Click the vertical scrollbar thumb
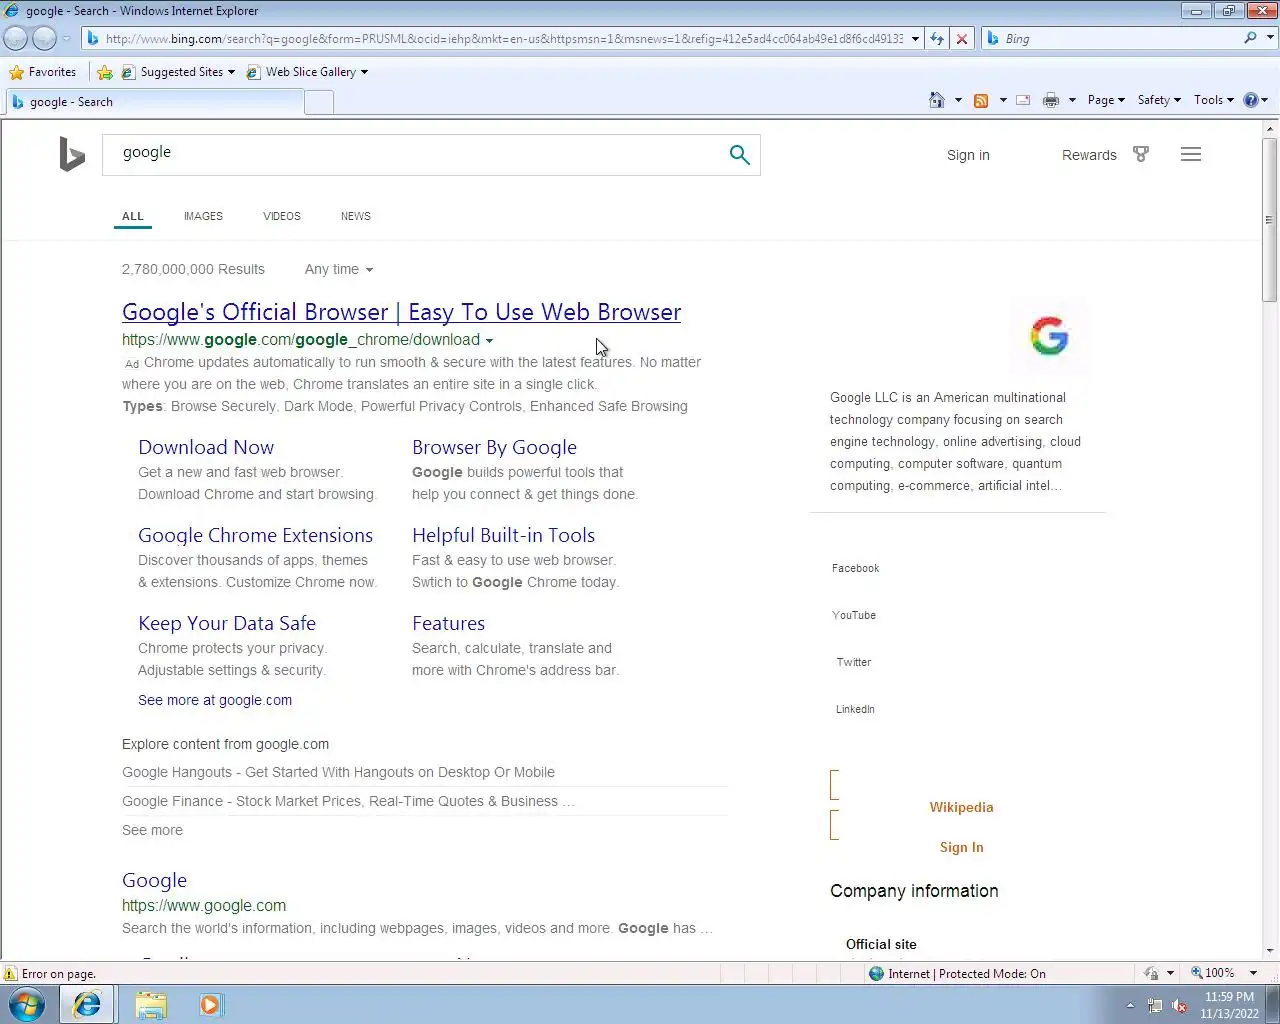The height and width of the screenshot is (1024, 1280). [1270, 220]
